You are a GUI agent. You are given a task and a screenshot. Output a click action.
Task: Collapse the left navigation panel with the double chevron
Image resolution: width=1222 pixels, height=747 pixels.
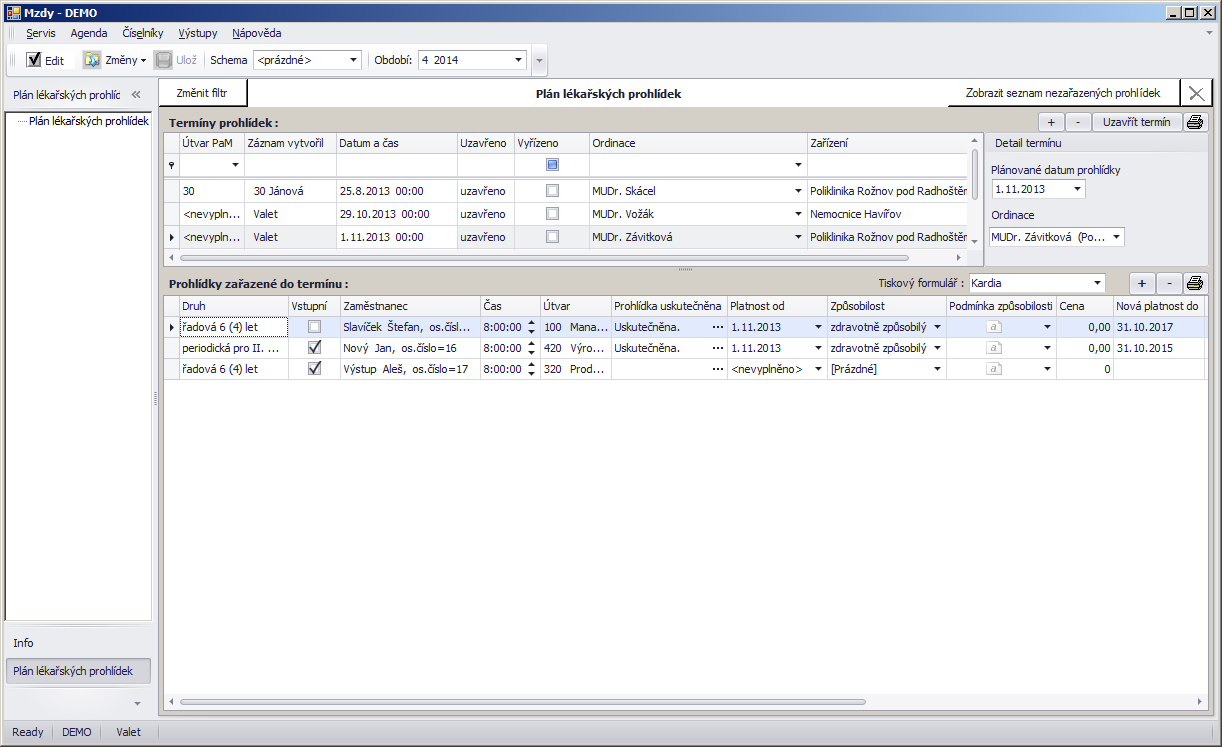137,95
